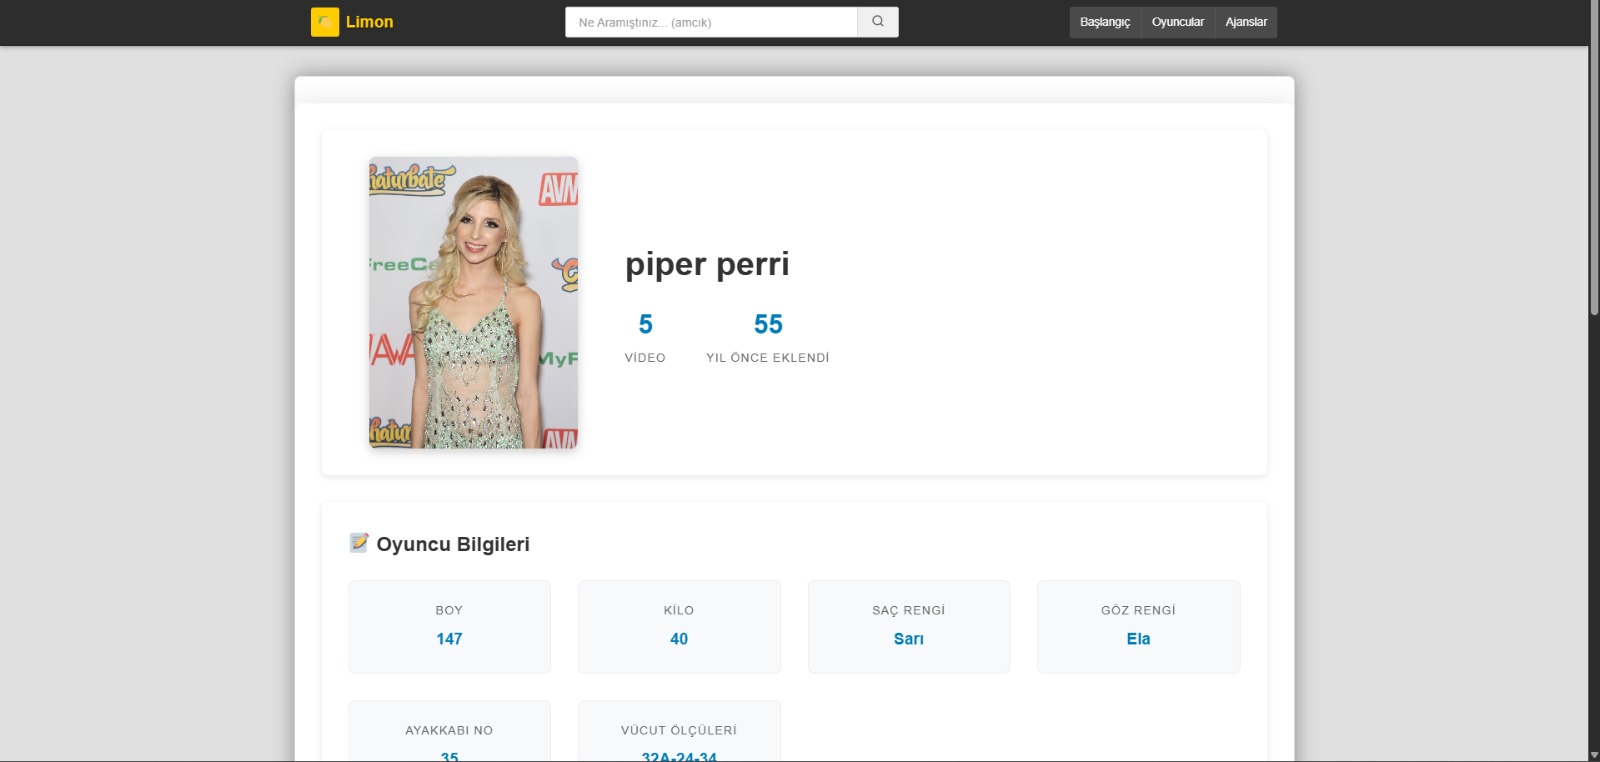Select the Boy 147 info card
1600x762 pixels.
pos(449,627)
